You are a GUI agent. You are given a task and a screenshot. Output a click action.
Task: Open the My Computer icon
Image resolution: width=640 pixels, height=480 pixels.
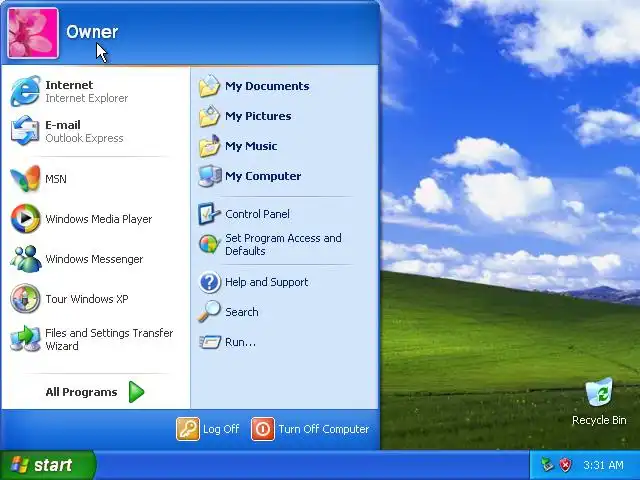point(209,176)
